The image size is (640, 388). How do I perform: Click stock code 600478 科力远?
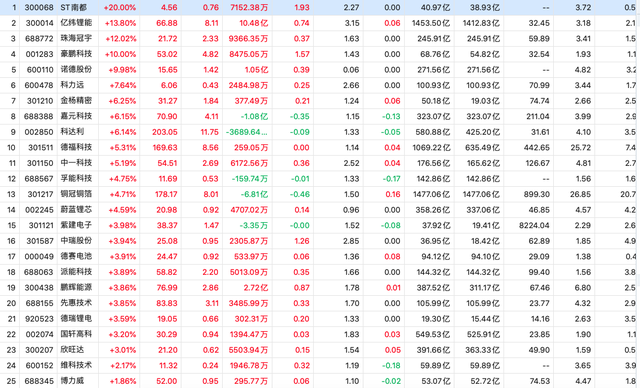(39, 85)
